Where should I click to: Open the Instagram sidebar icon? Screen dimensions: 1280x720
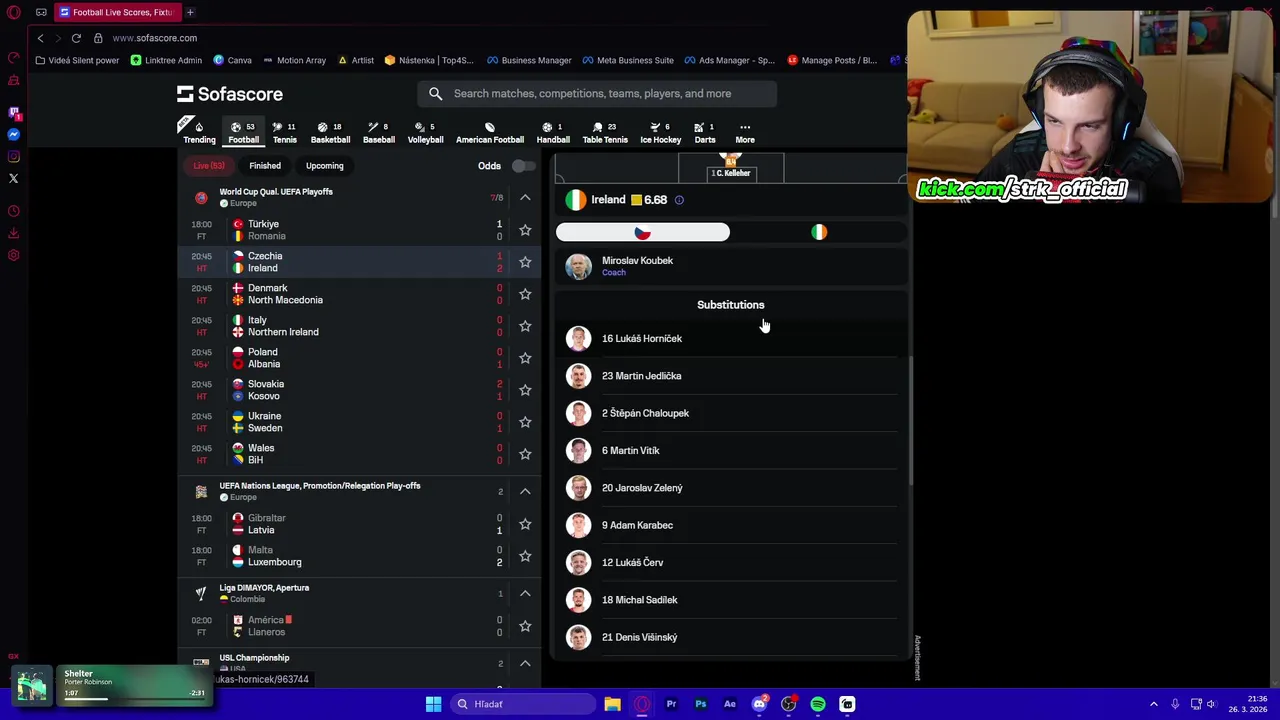pos(14,156)
